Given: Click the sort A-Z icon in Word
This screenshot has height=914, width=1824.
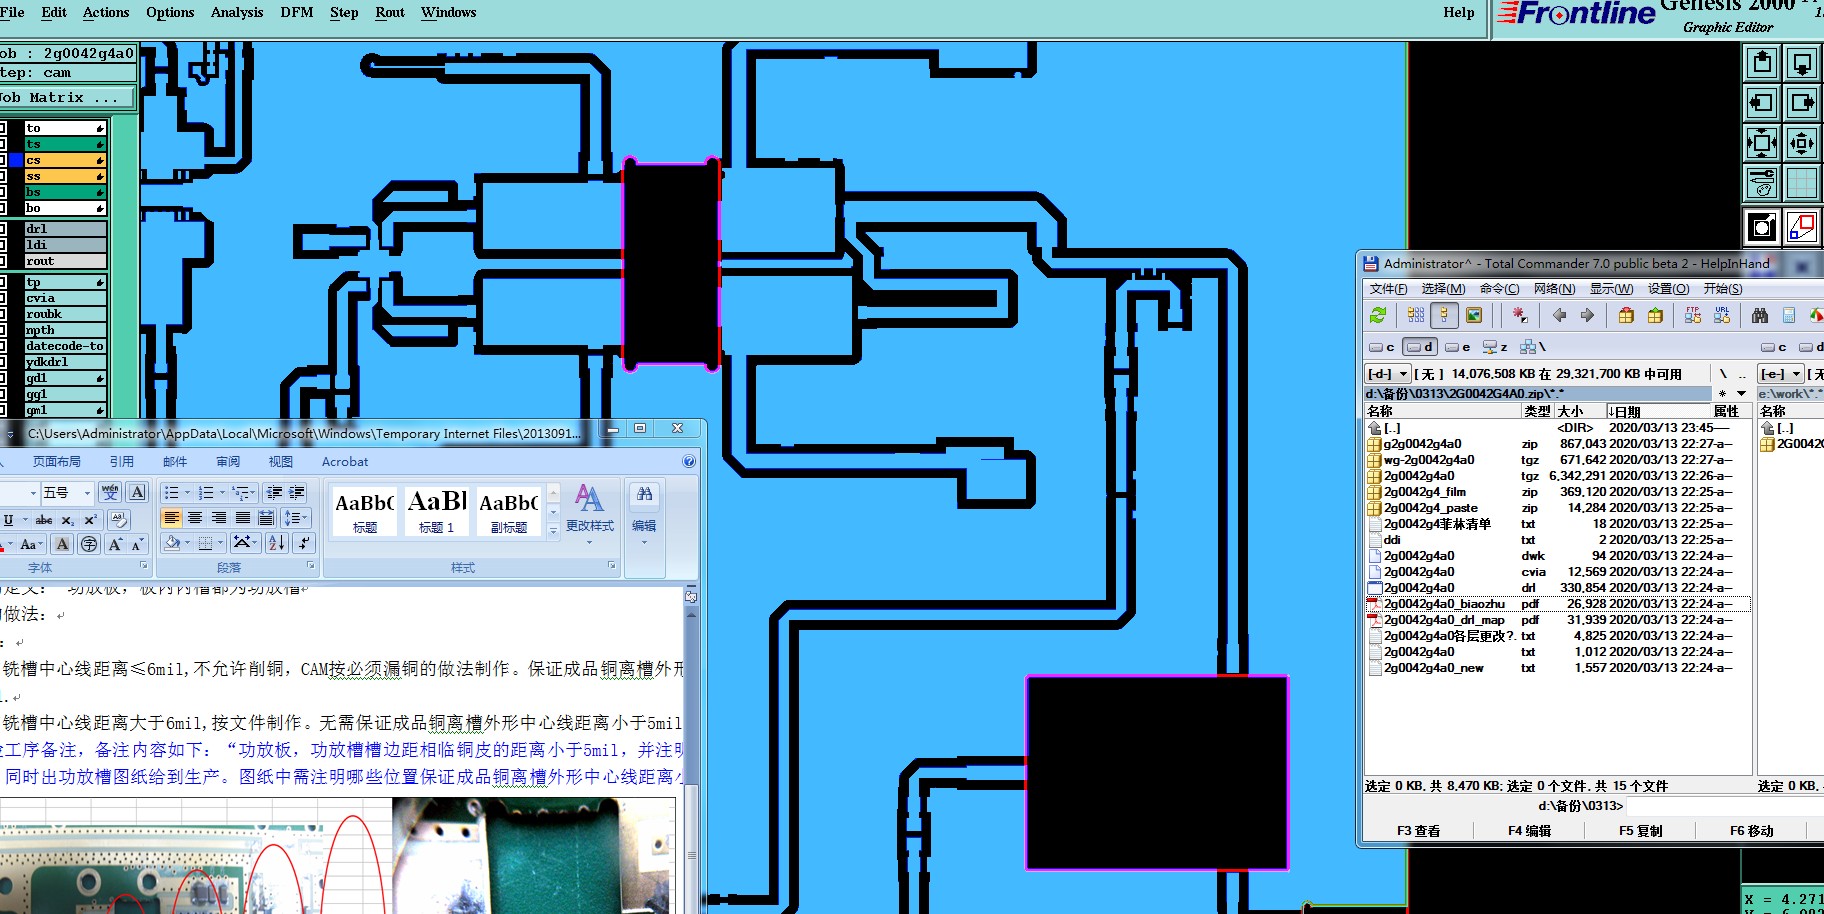Looking at the screenshot, I should [277, 542].
